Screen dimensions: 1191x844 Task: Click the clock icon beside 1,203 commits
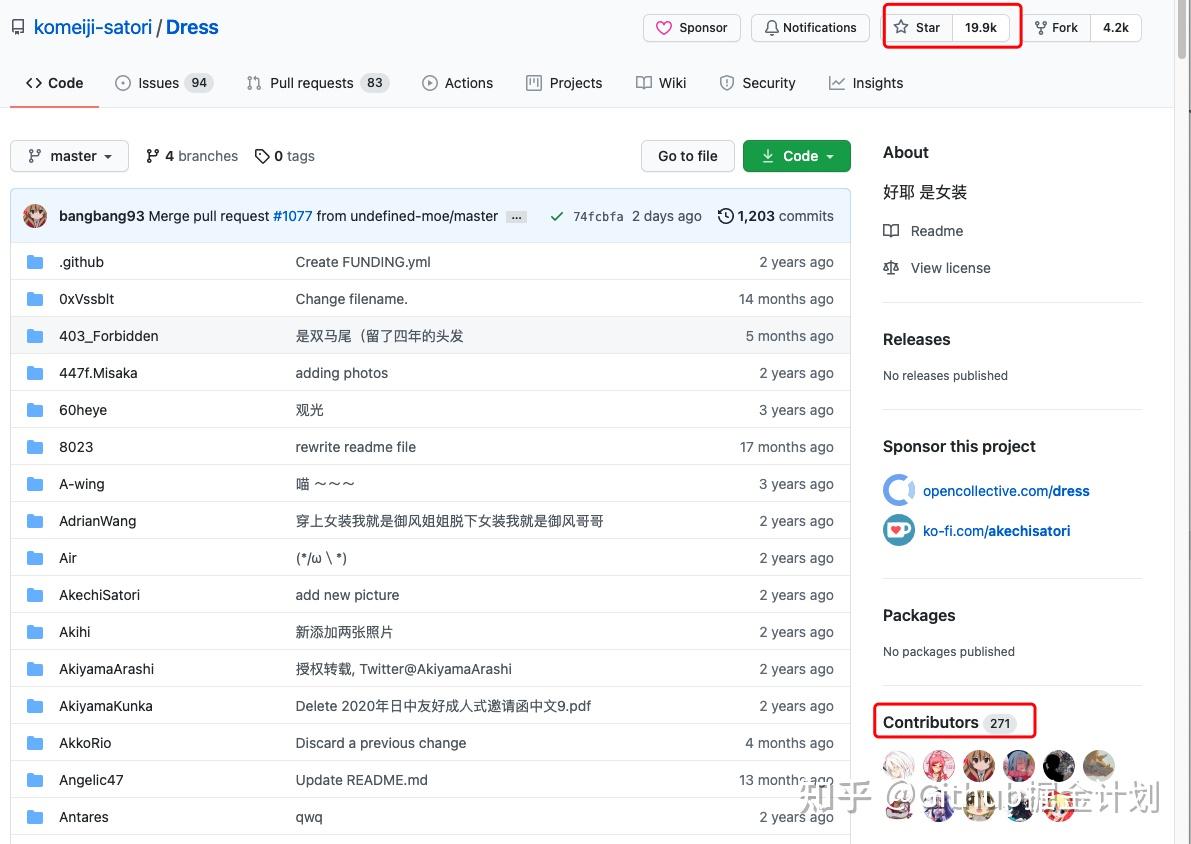(x=726, y=216)
